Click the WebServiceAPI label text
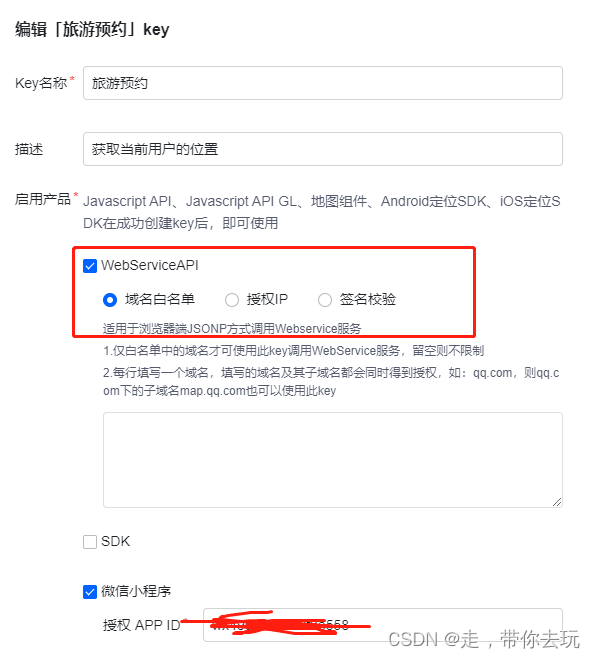The height and width of the screenshot is (658, 595). point(150,265)
